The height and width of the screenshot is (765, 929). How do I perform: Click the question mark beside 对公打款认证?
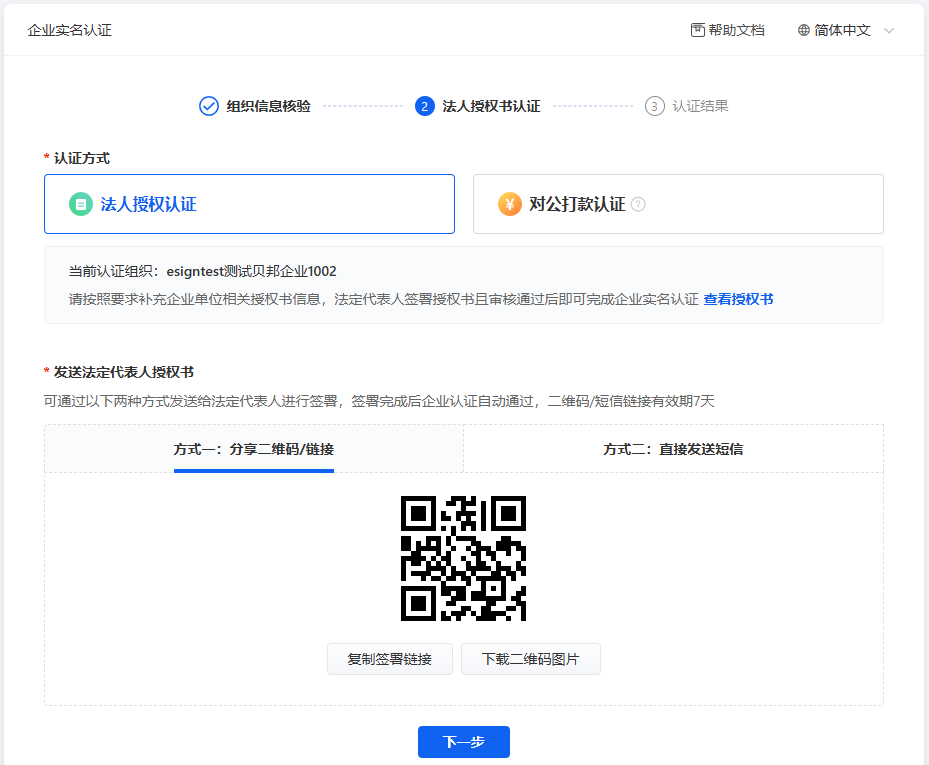[638, 204]
